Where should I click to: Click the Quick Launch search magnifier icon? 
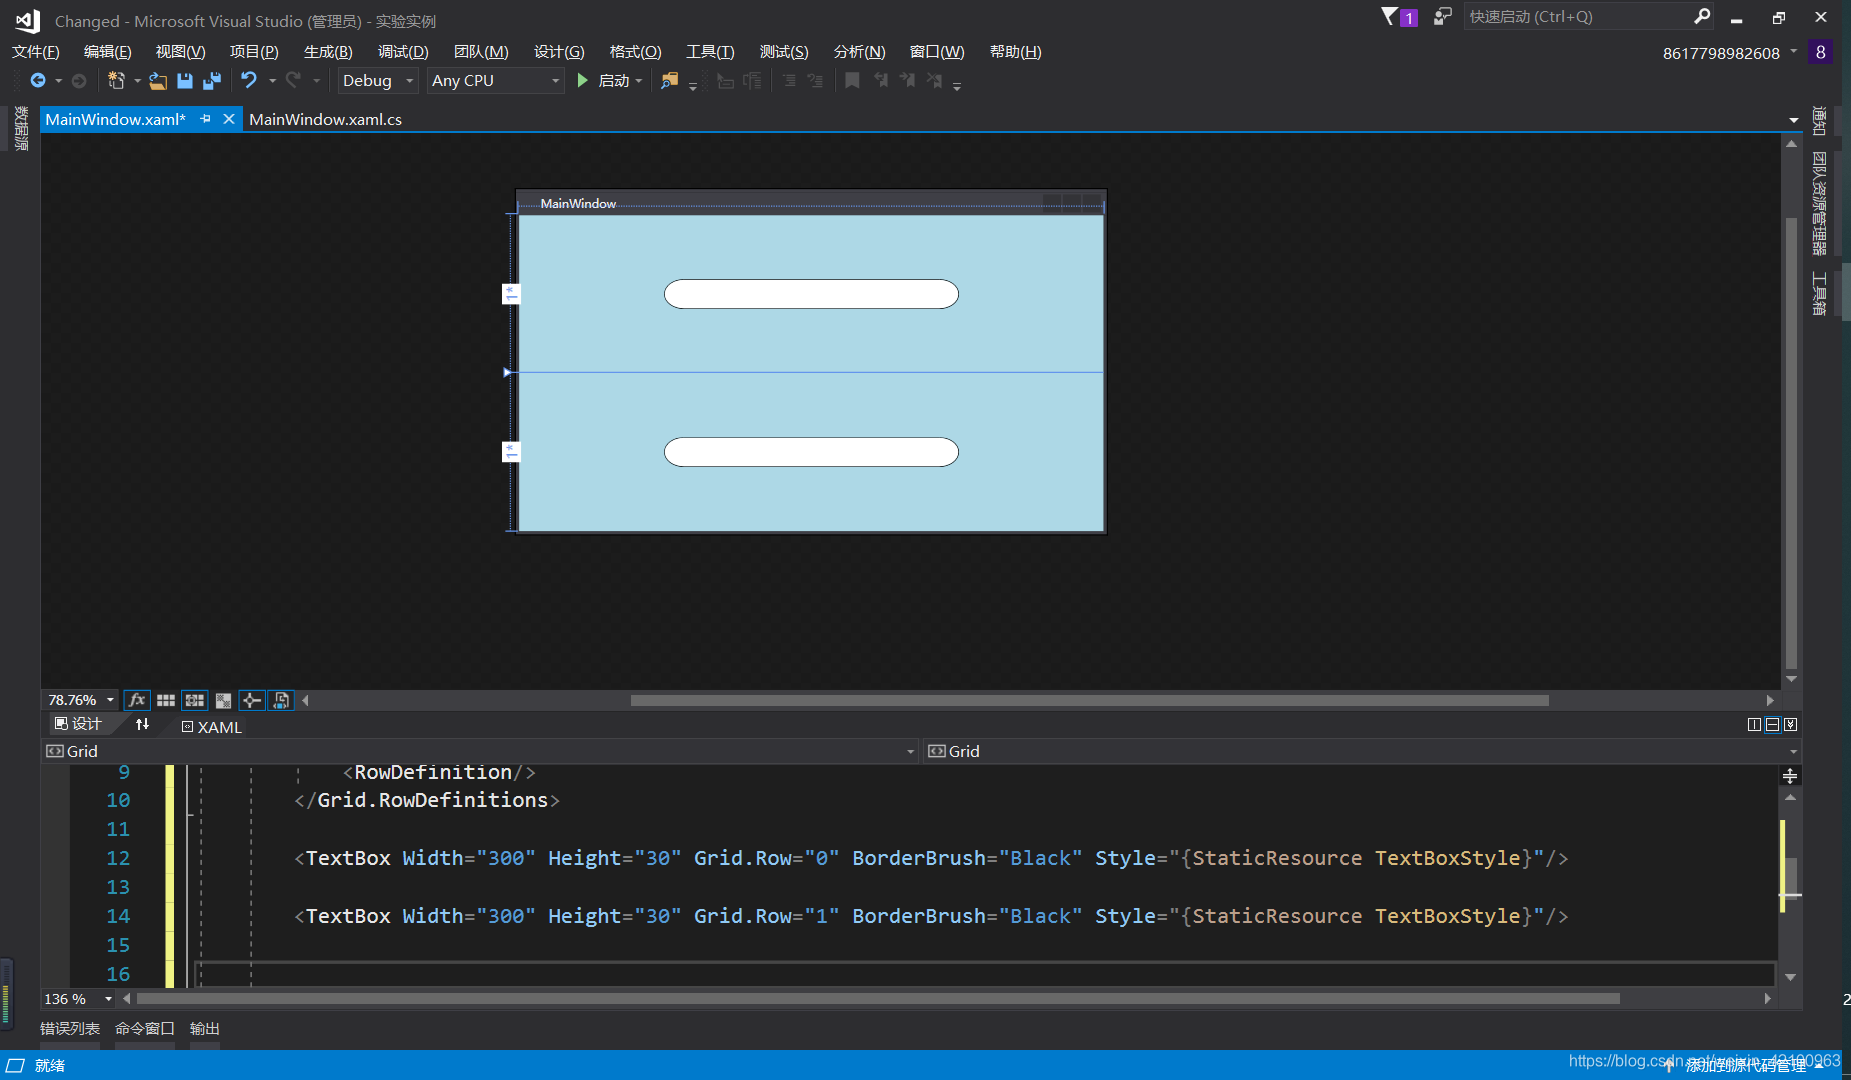pyautogui.click(x=1702, y=16)
